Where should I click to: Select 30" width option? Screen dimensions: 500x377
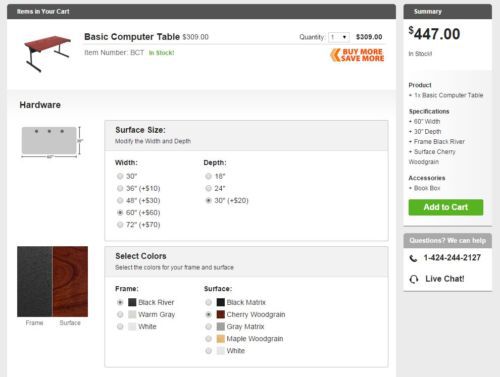(120, 176)
